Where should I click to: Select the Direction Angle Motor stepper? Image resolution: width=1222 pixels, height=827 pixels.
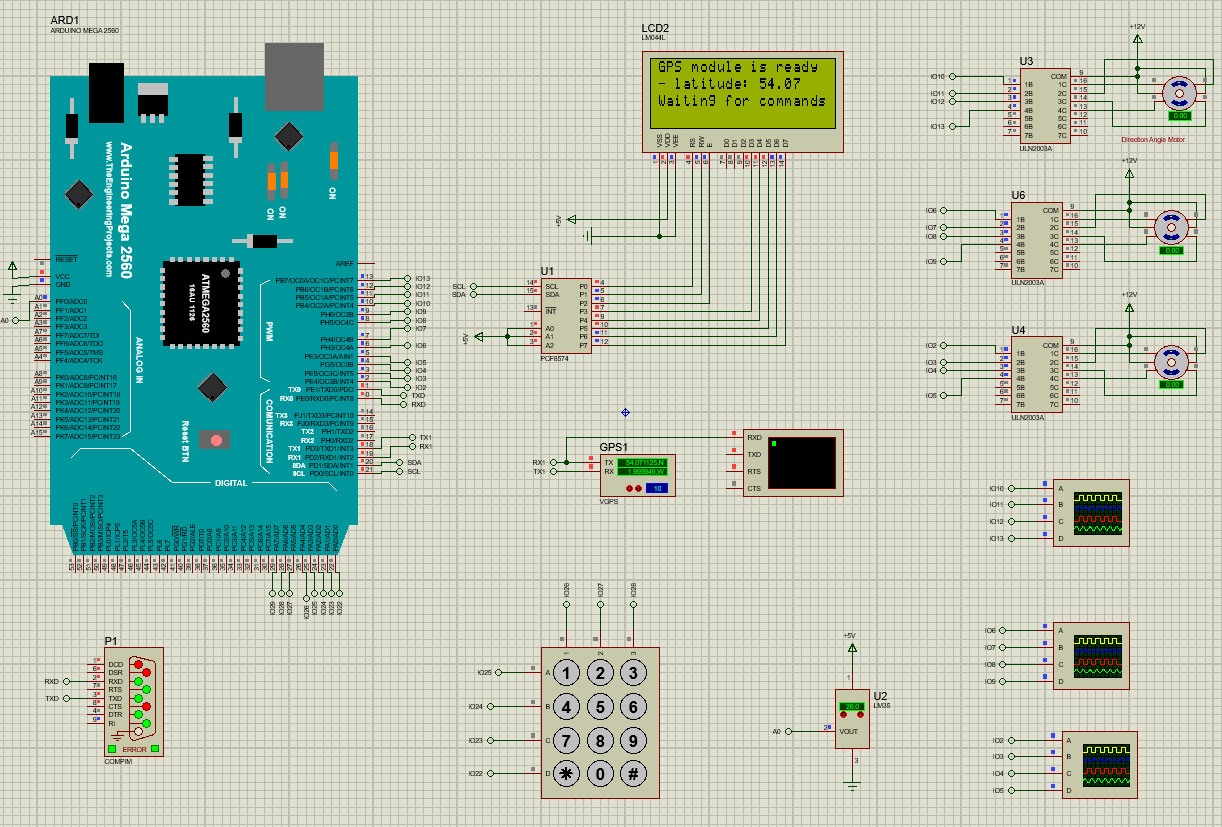tap(1178, 94)
